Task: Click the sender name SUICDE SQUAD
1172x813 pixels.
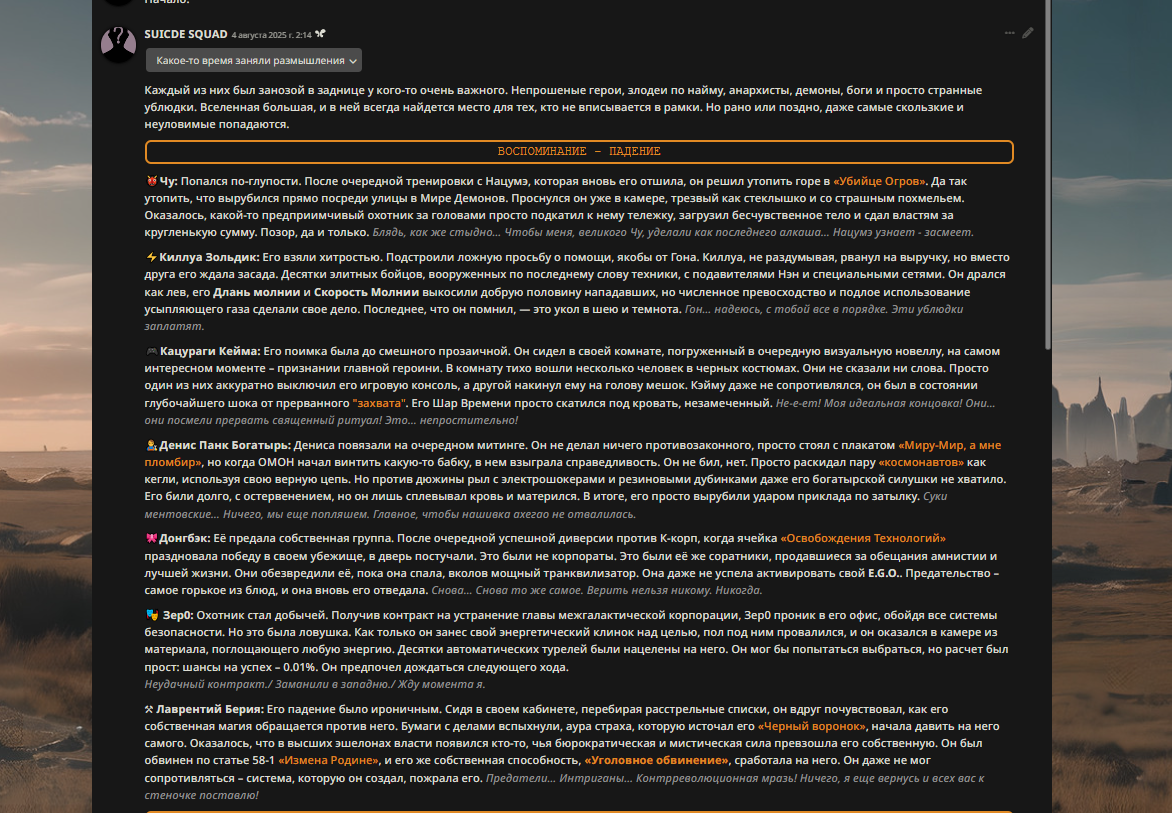Action: tap(185, 34)
